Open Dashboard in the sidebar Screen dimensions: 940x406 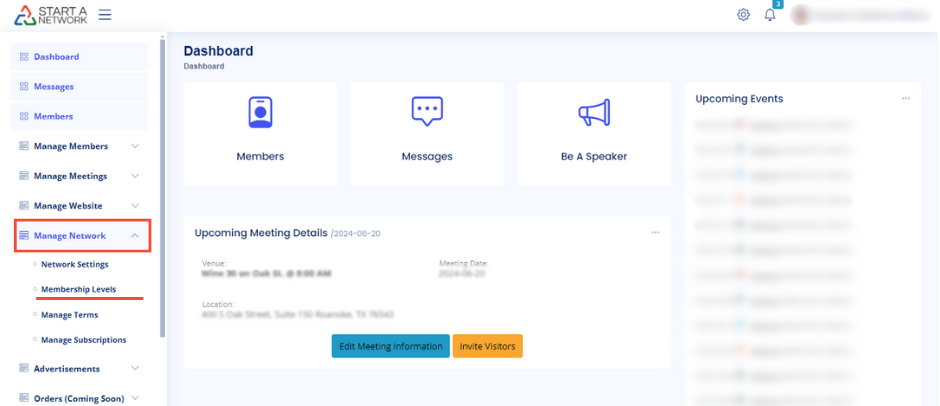click(56, 57)
